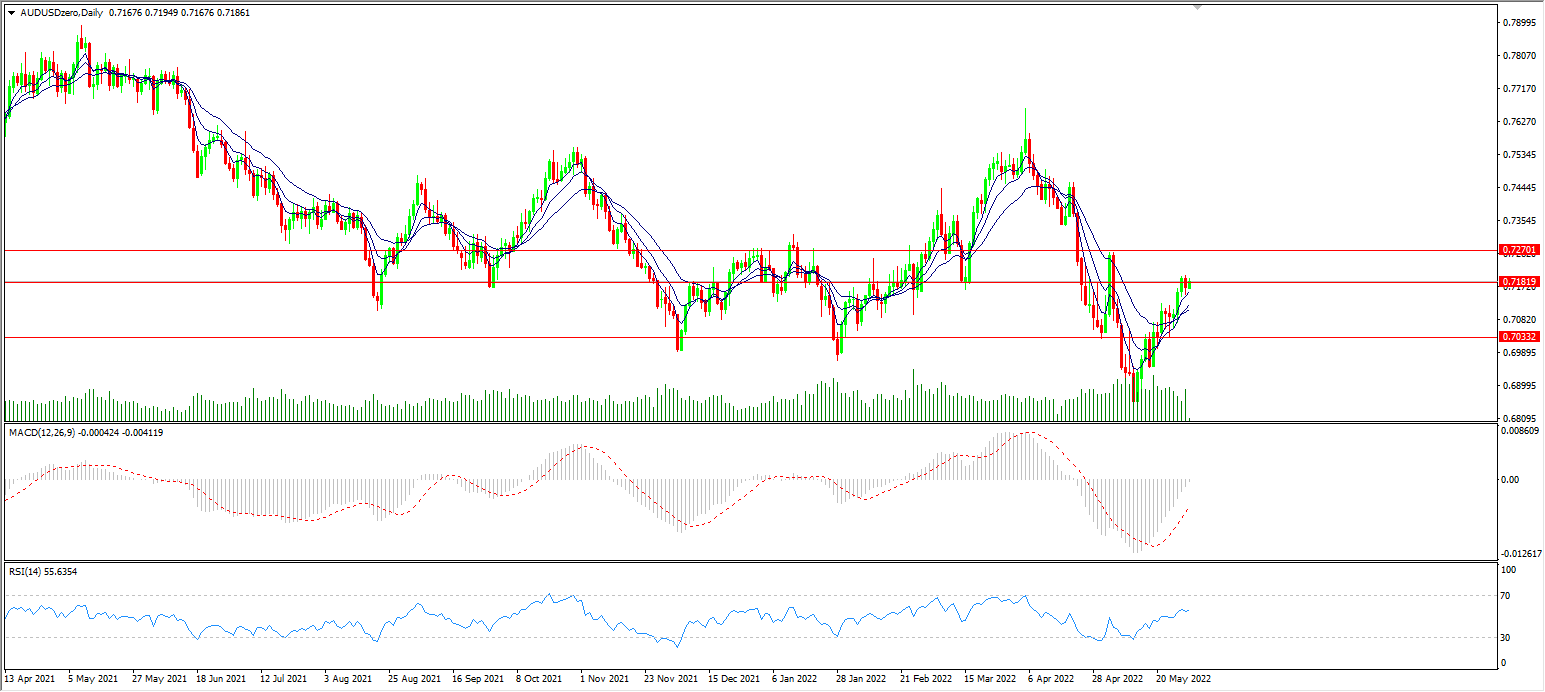Screen dimensions: 1545x692
Task: Click the 0.78995 price axis value
Action: [1519, 22]
